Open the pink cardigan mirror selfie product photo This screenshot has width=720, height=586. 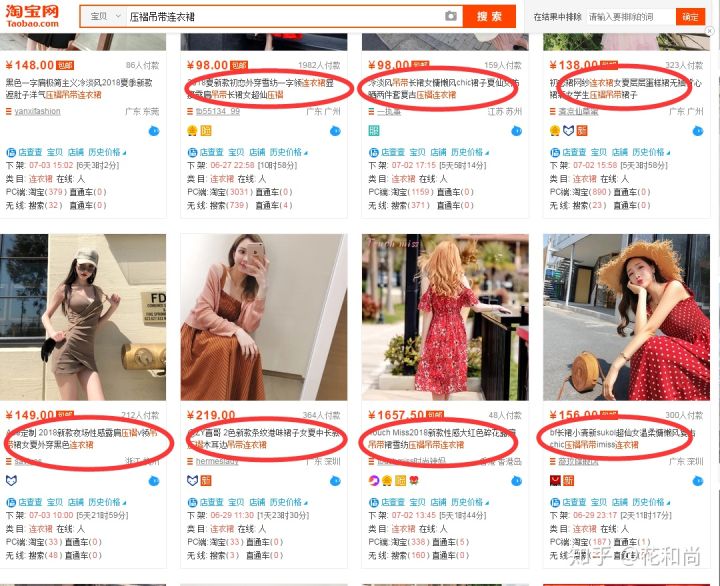(264, 317)
